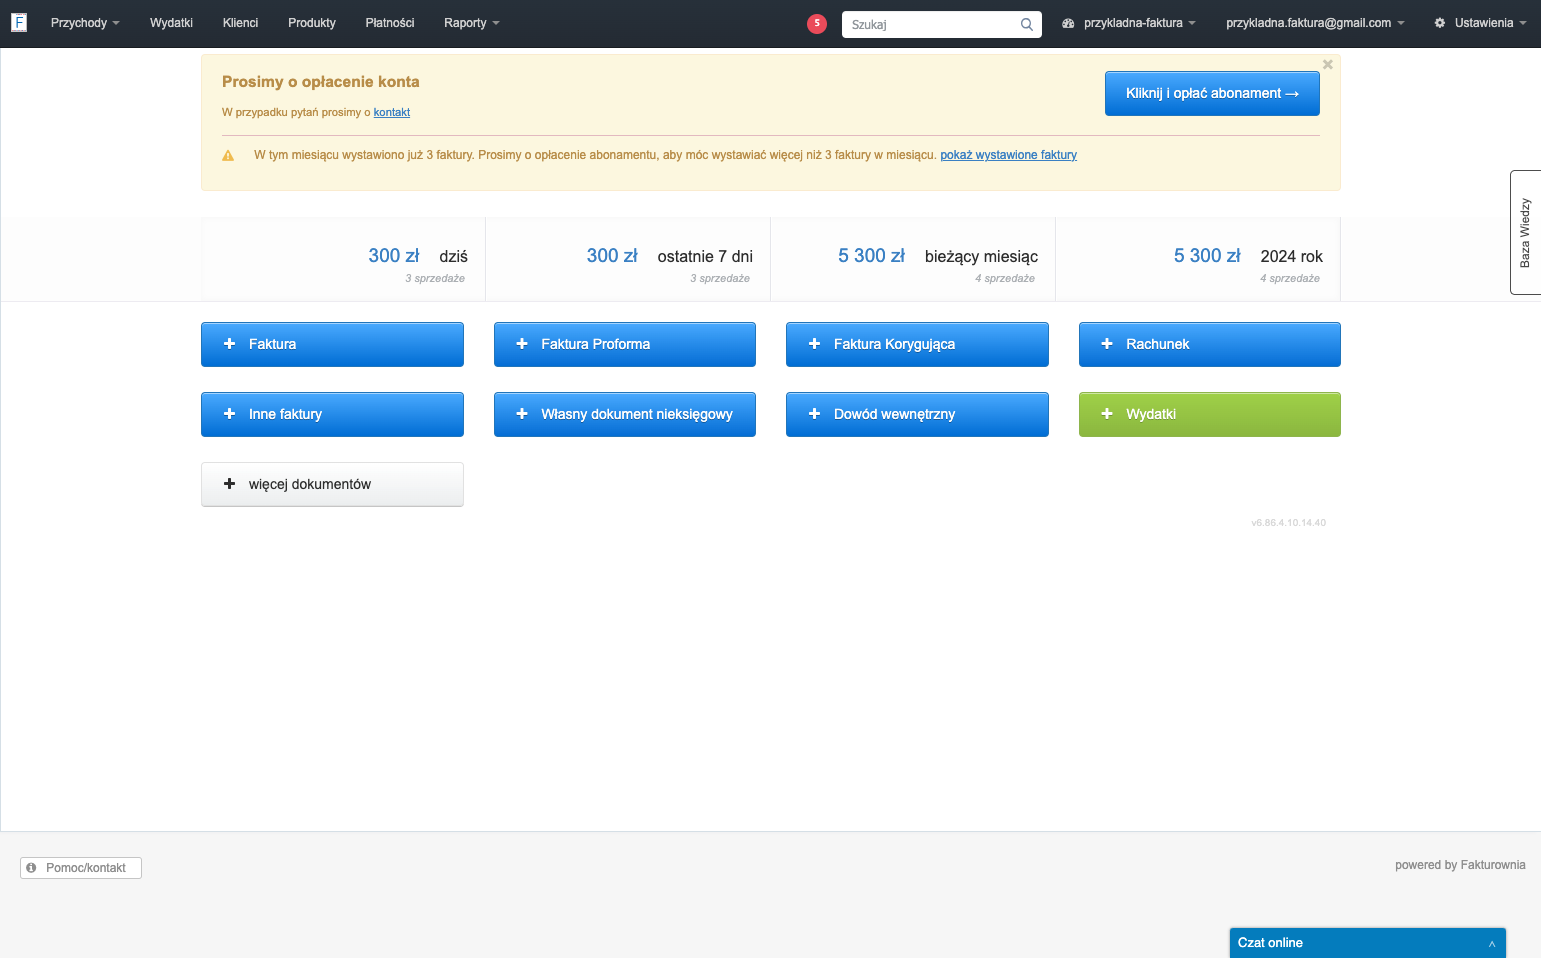
Task: Open the przykladna.faktura@gmail.com user menu
Action: pos(1315,23)
